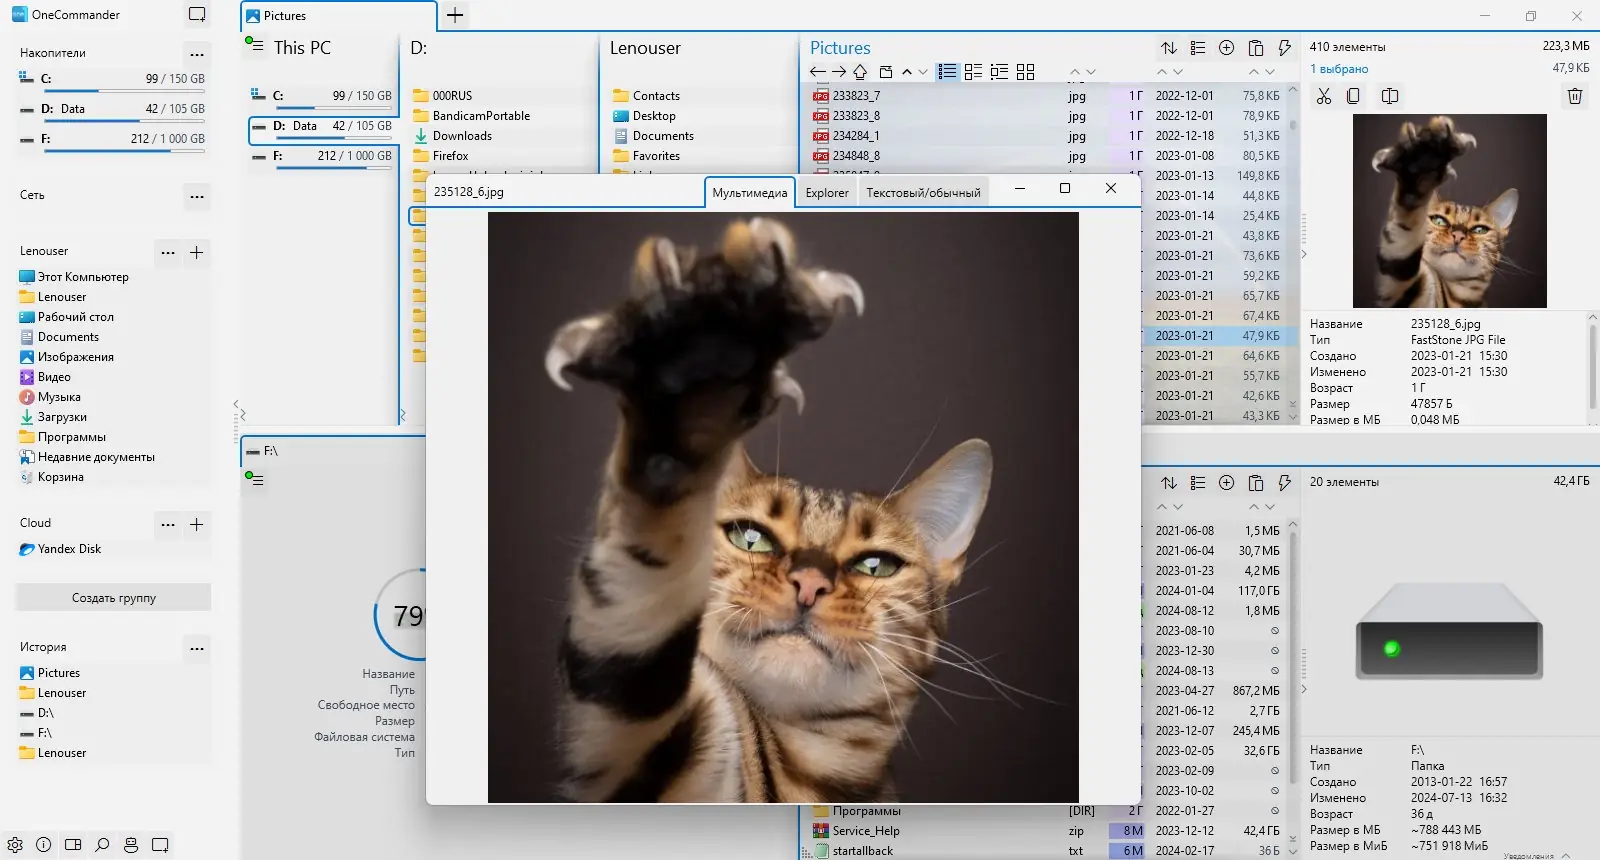1600x860 pixels.
Task: Switch Pictures pane to details list view
Action: pyautogui.click(x=947, y=72)
